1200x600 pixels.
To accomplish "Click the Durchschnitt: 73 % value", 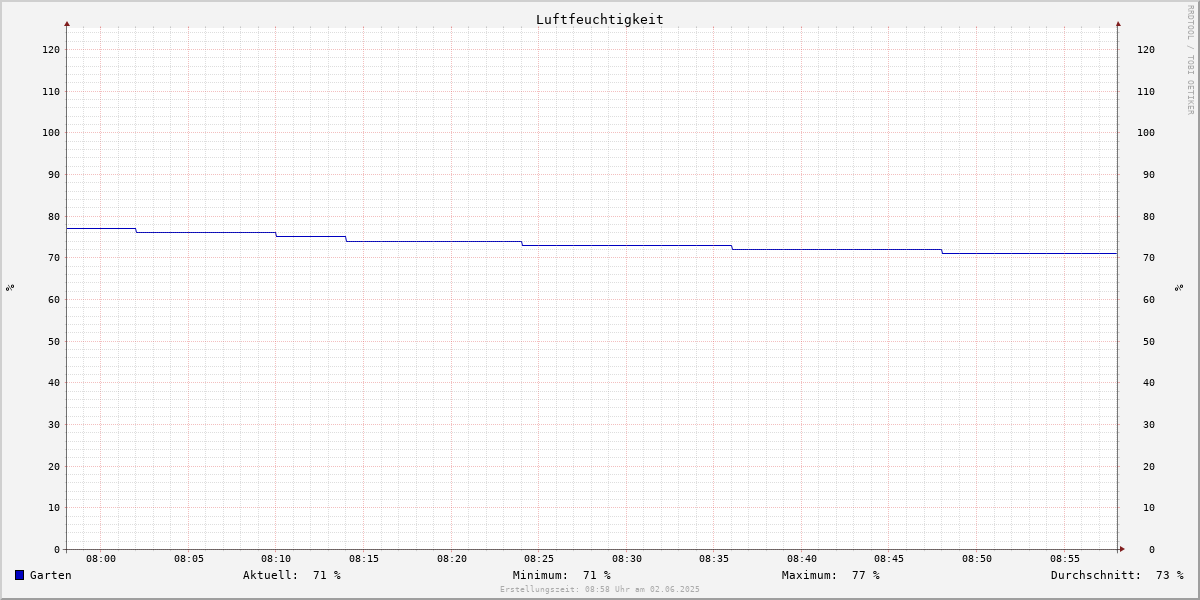I will point(1117,575).
